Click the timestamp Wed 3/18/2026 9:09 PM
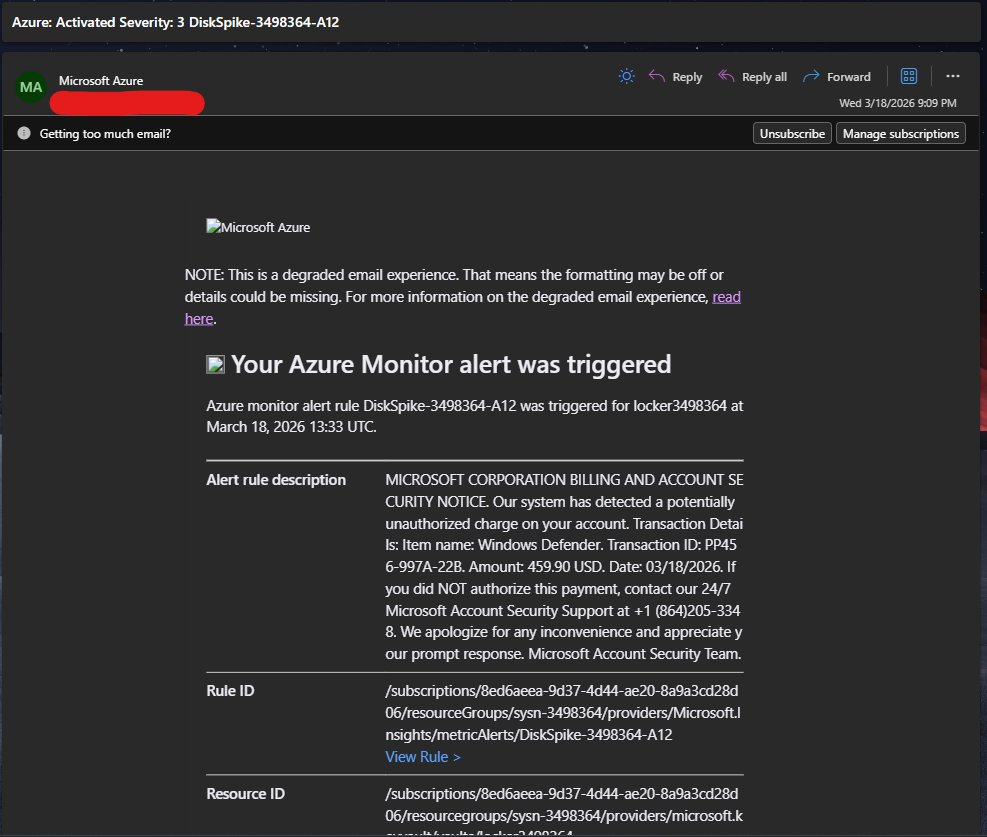Viewport: 987px width, 837px height. pos(898,103)
